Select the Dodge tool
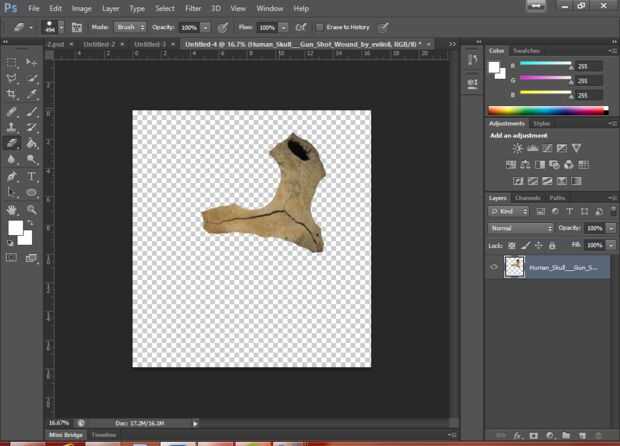 pos(32,159)
